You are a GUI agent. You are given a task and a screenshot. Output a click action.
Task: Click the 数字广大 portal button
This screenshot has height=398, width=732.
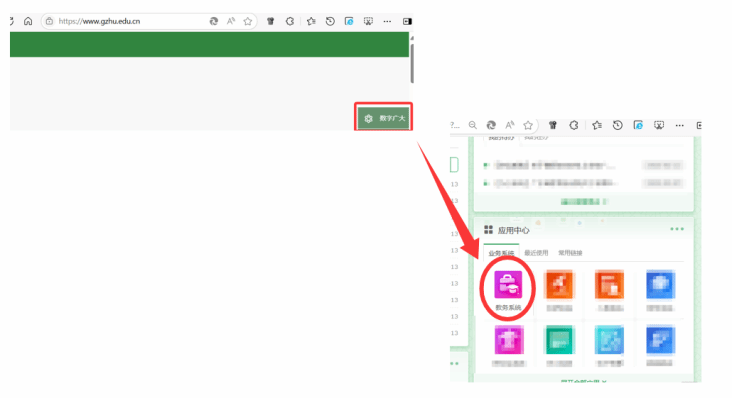(383, 118)
